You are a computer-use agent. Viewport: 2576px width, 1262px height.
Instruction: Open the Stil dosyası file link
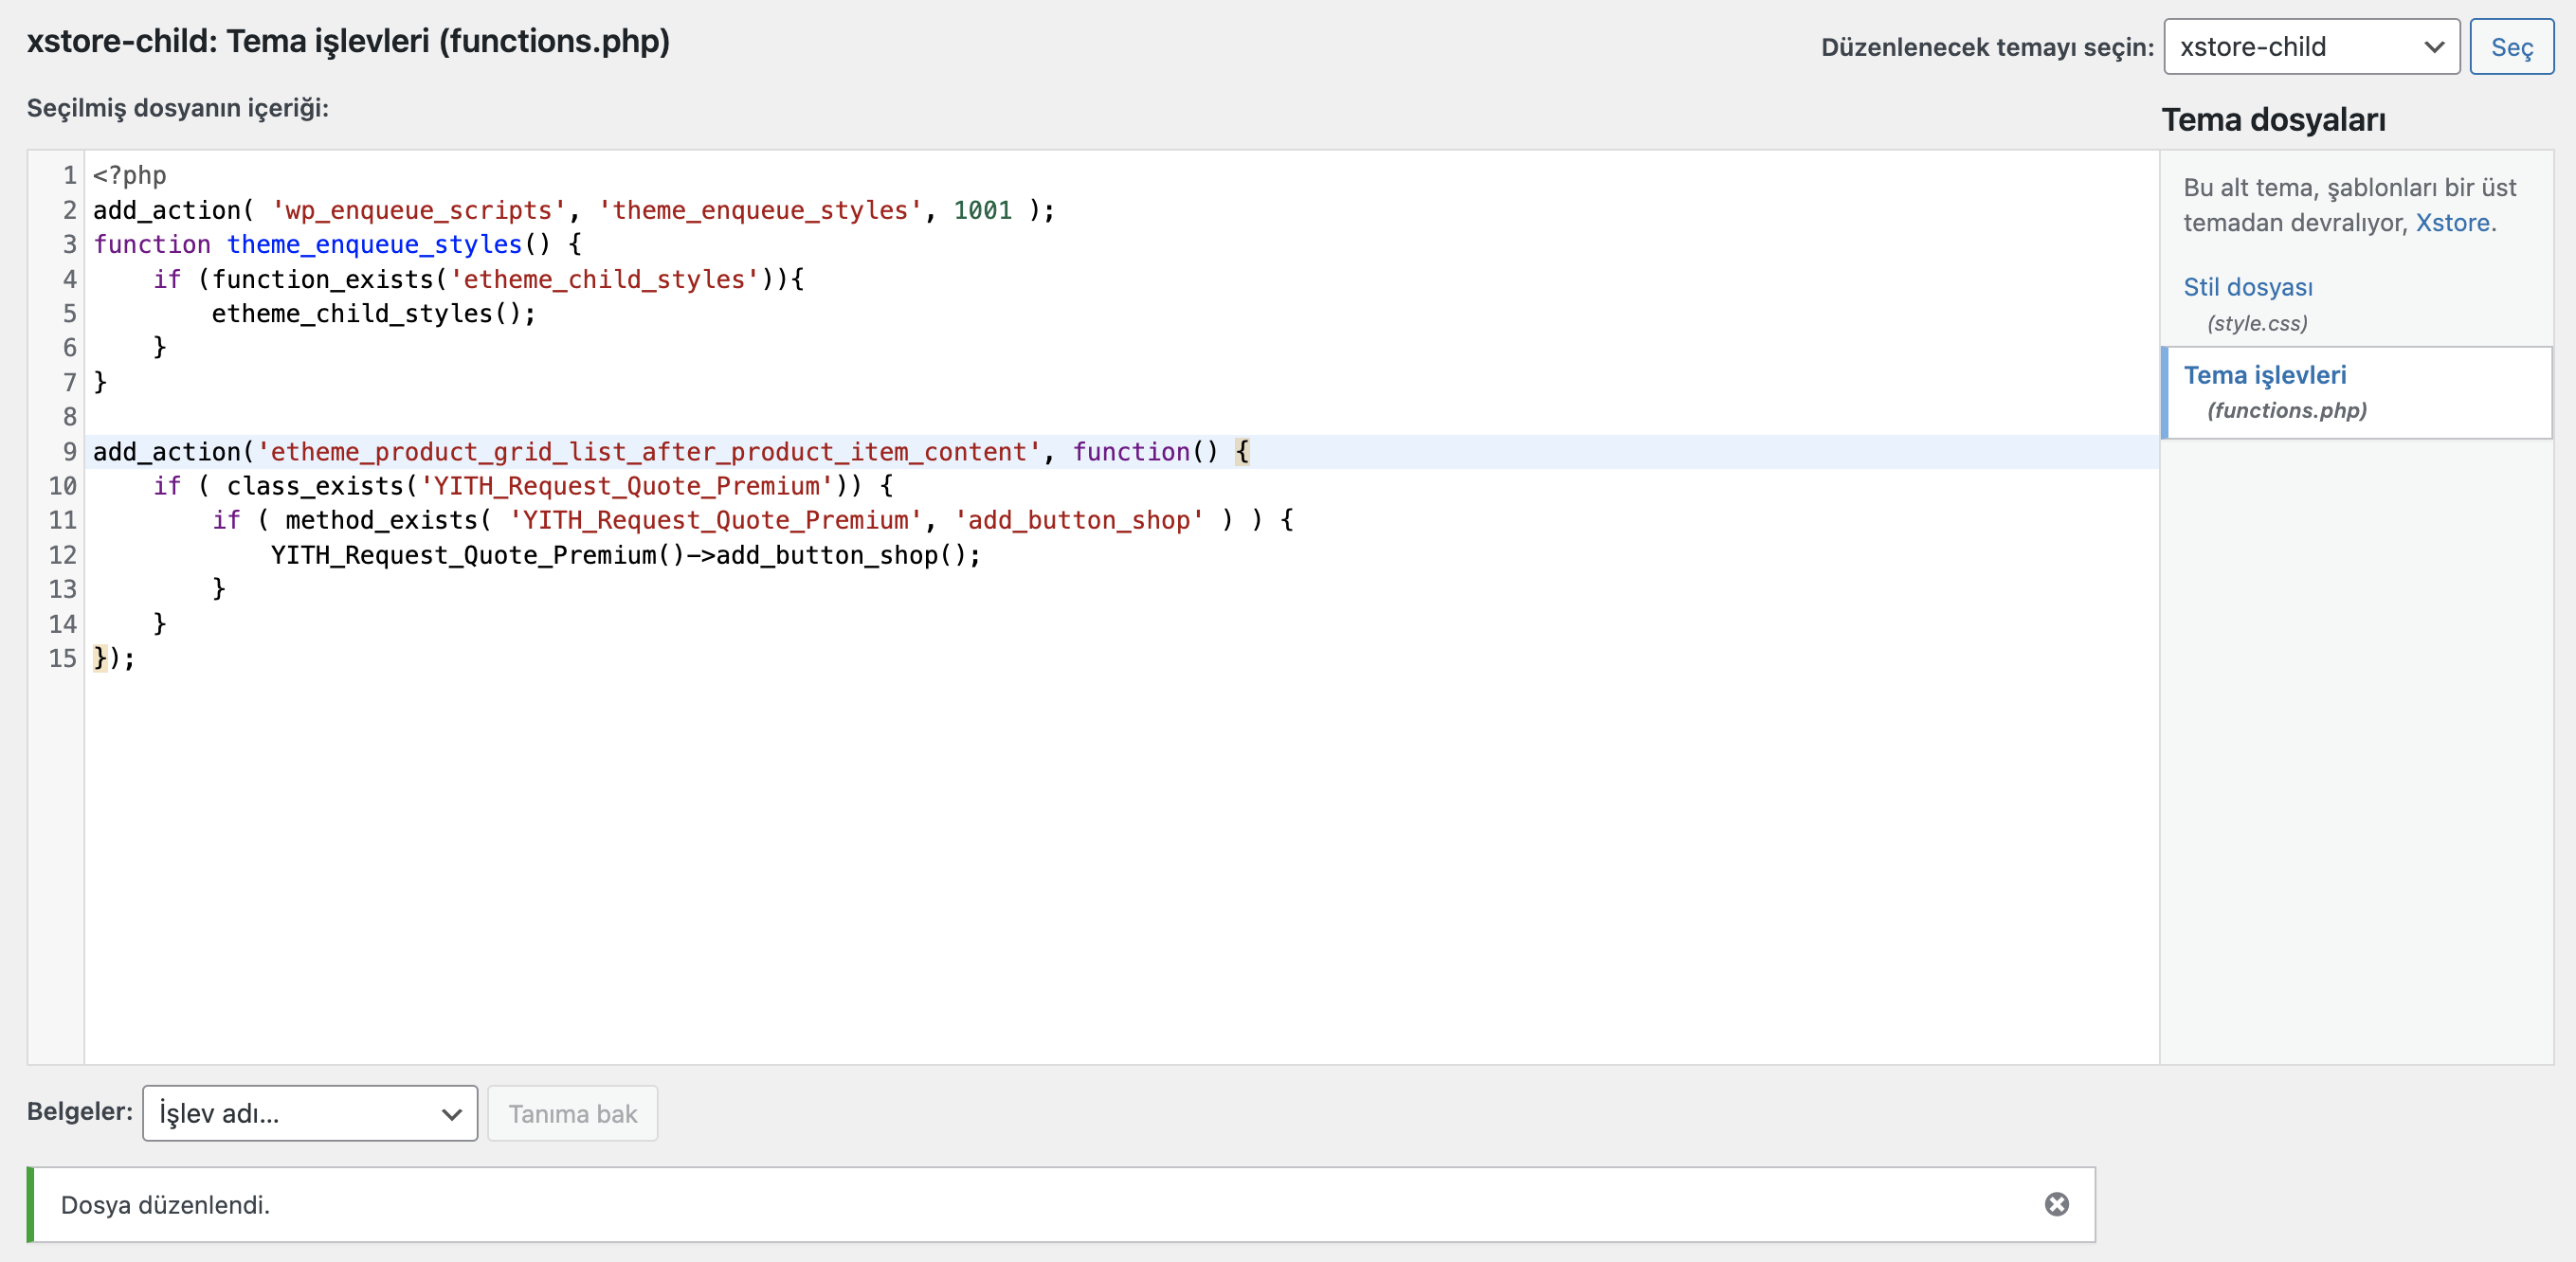pos(2247,287)
